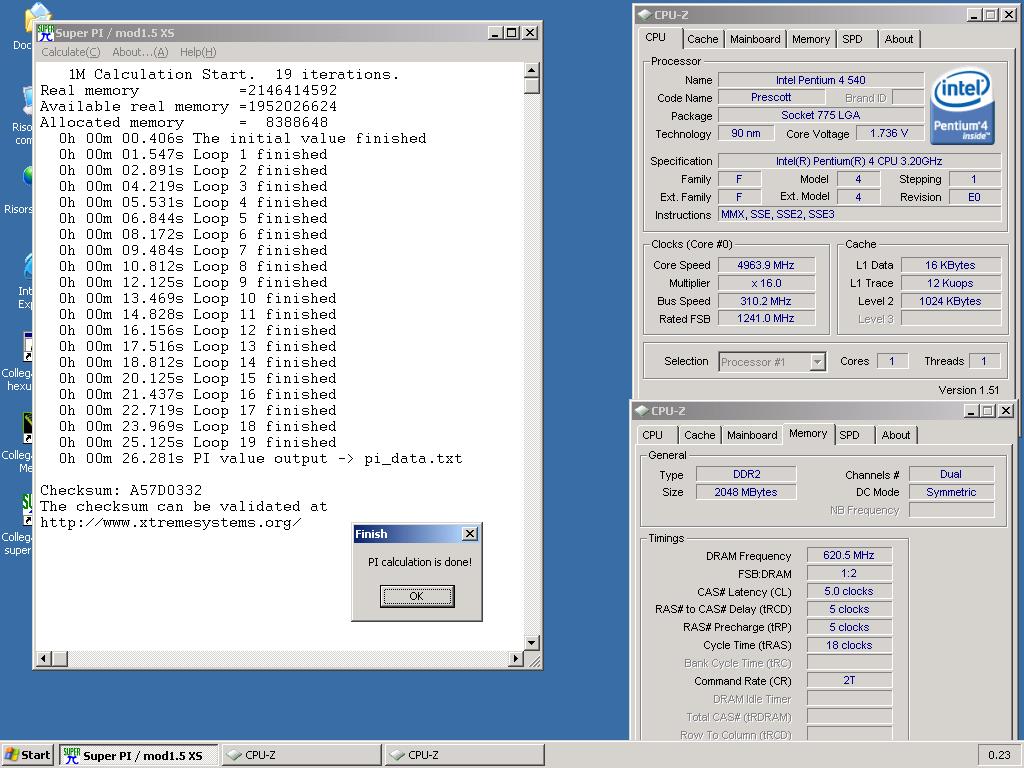Click the memory Type value DDR2
The image size is (1024, 768).
(x=746, y=474)
